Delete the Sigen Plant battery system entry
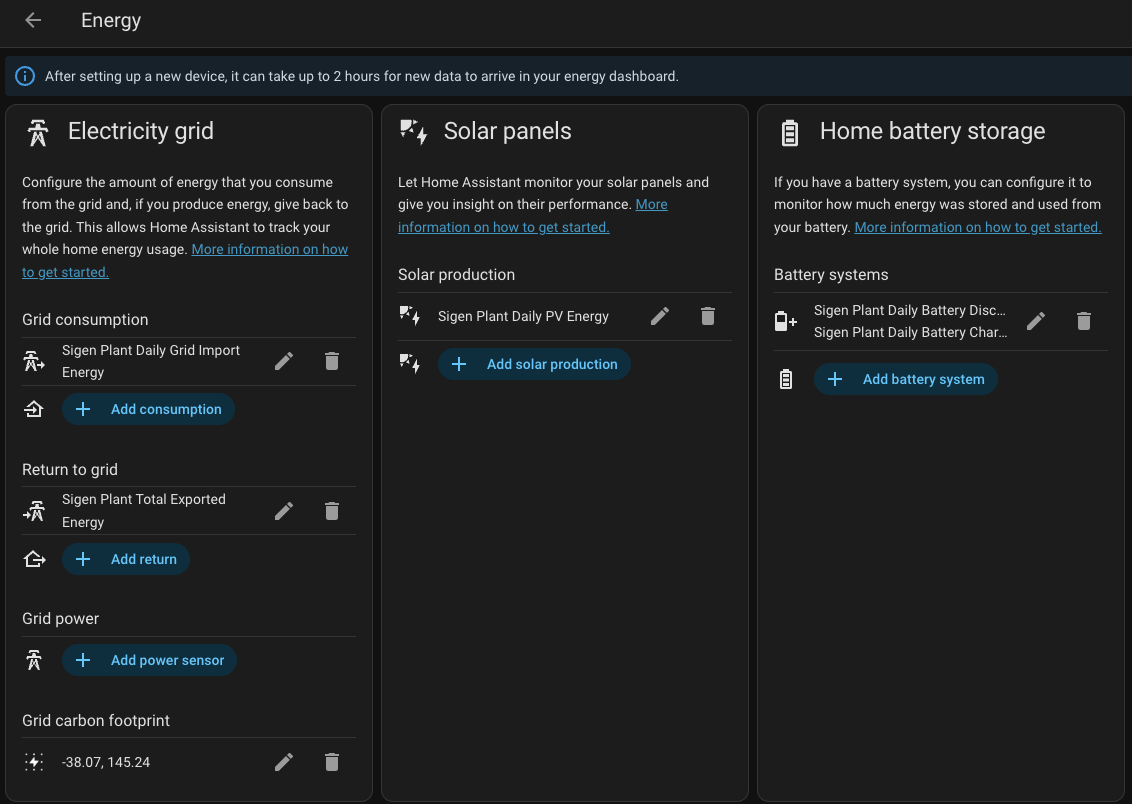 [1084, 321]
